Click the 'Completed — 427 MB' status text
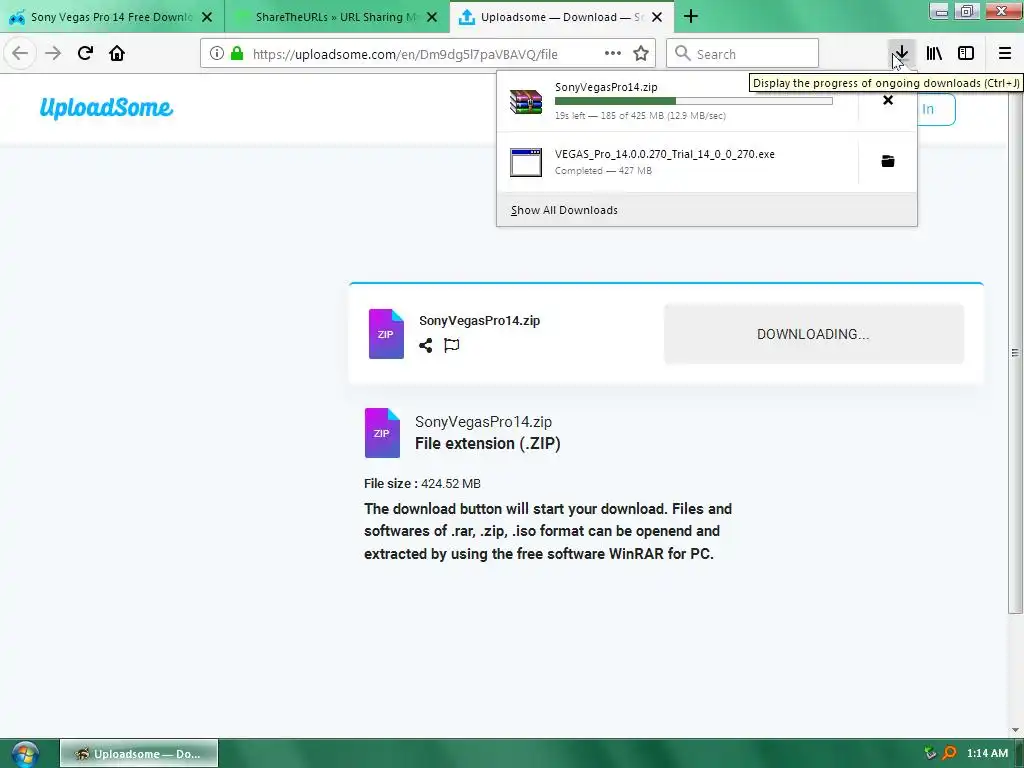The width and height of the screenshot is (1024, 768). click(603, 170)
